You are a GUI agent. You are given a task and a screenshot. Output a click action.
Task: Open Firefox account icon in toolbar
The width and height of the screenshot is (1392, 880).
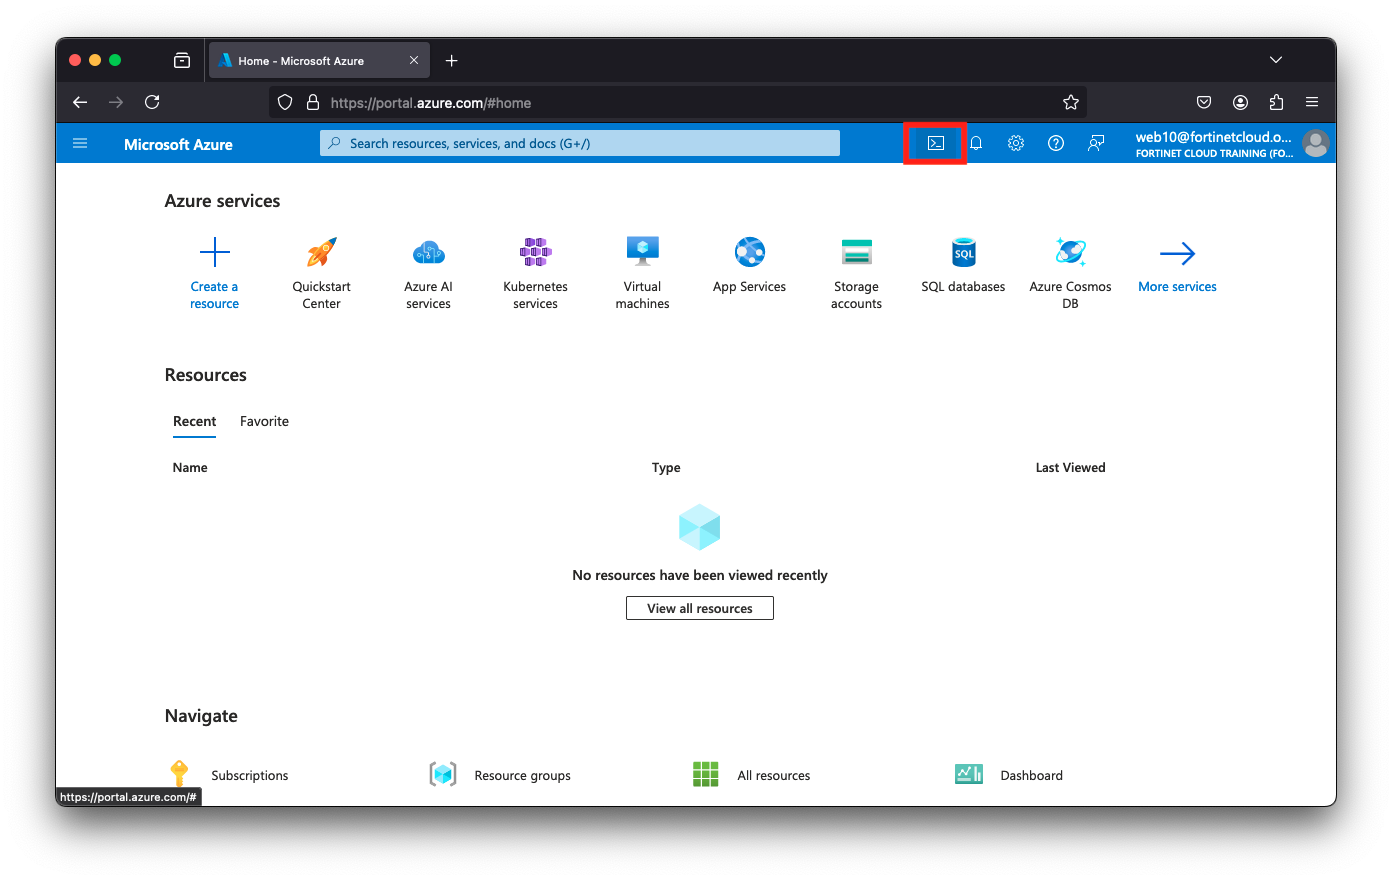click(x=1240, y=102)
